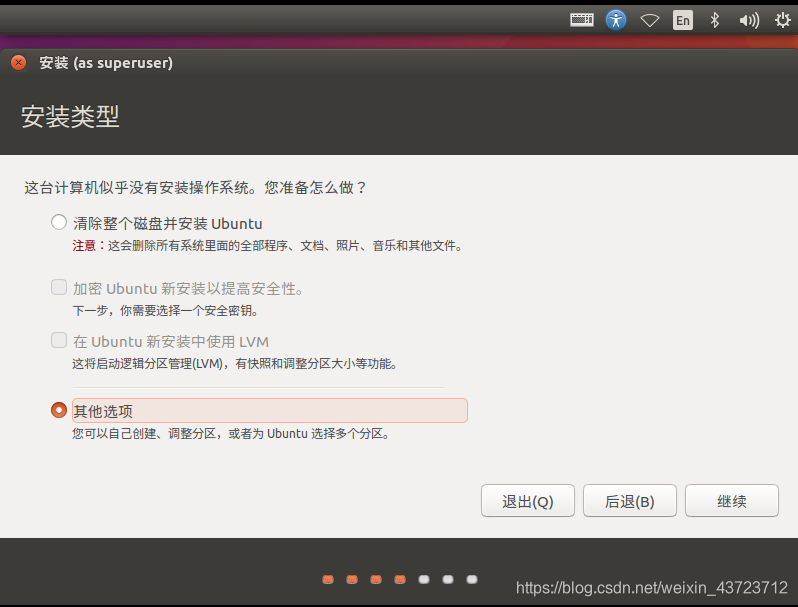Viewport: 798px width, 607px height.
Task: Click the 这将启动逻辑分区管理(LVM) description
Action: tap(235, 364)
